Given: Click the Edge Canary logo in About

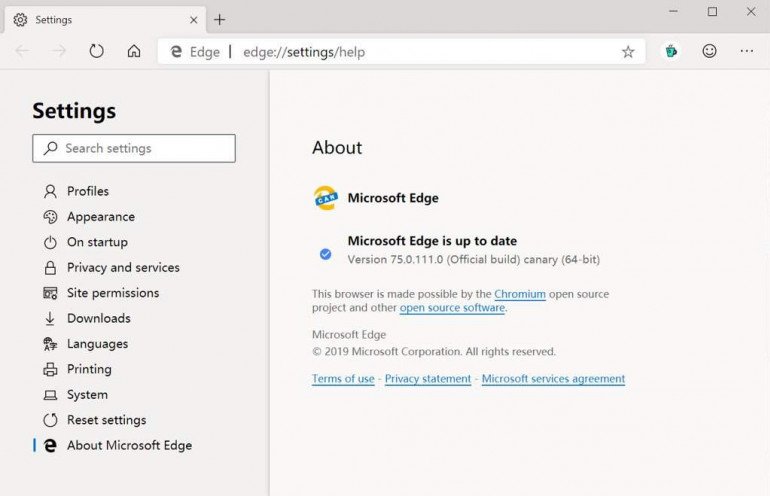Looking at the screenshot, I should pyautogui.click(x=326, y=198).
